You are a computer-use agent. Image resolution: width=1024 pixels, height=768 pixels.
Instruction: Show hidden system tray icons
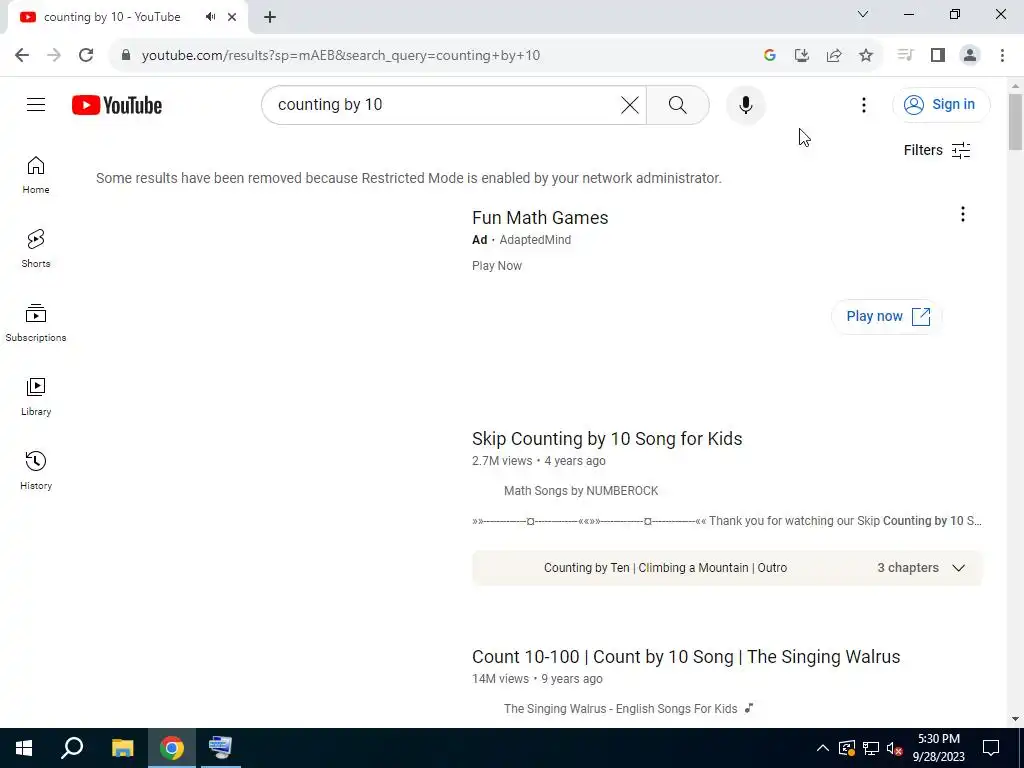pyautogui.click(x=823, y=748)
